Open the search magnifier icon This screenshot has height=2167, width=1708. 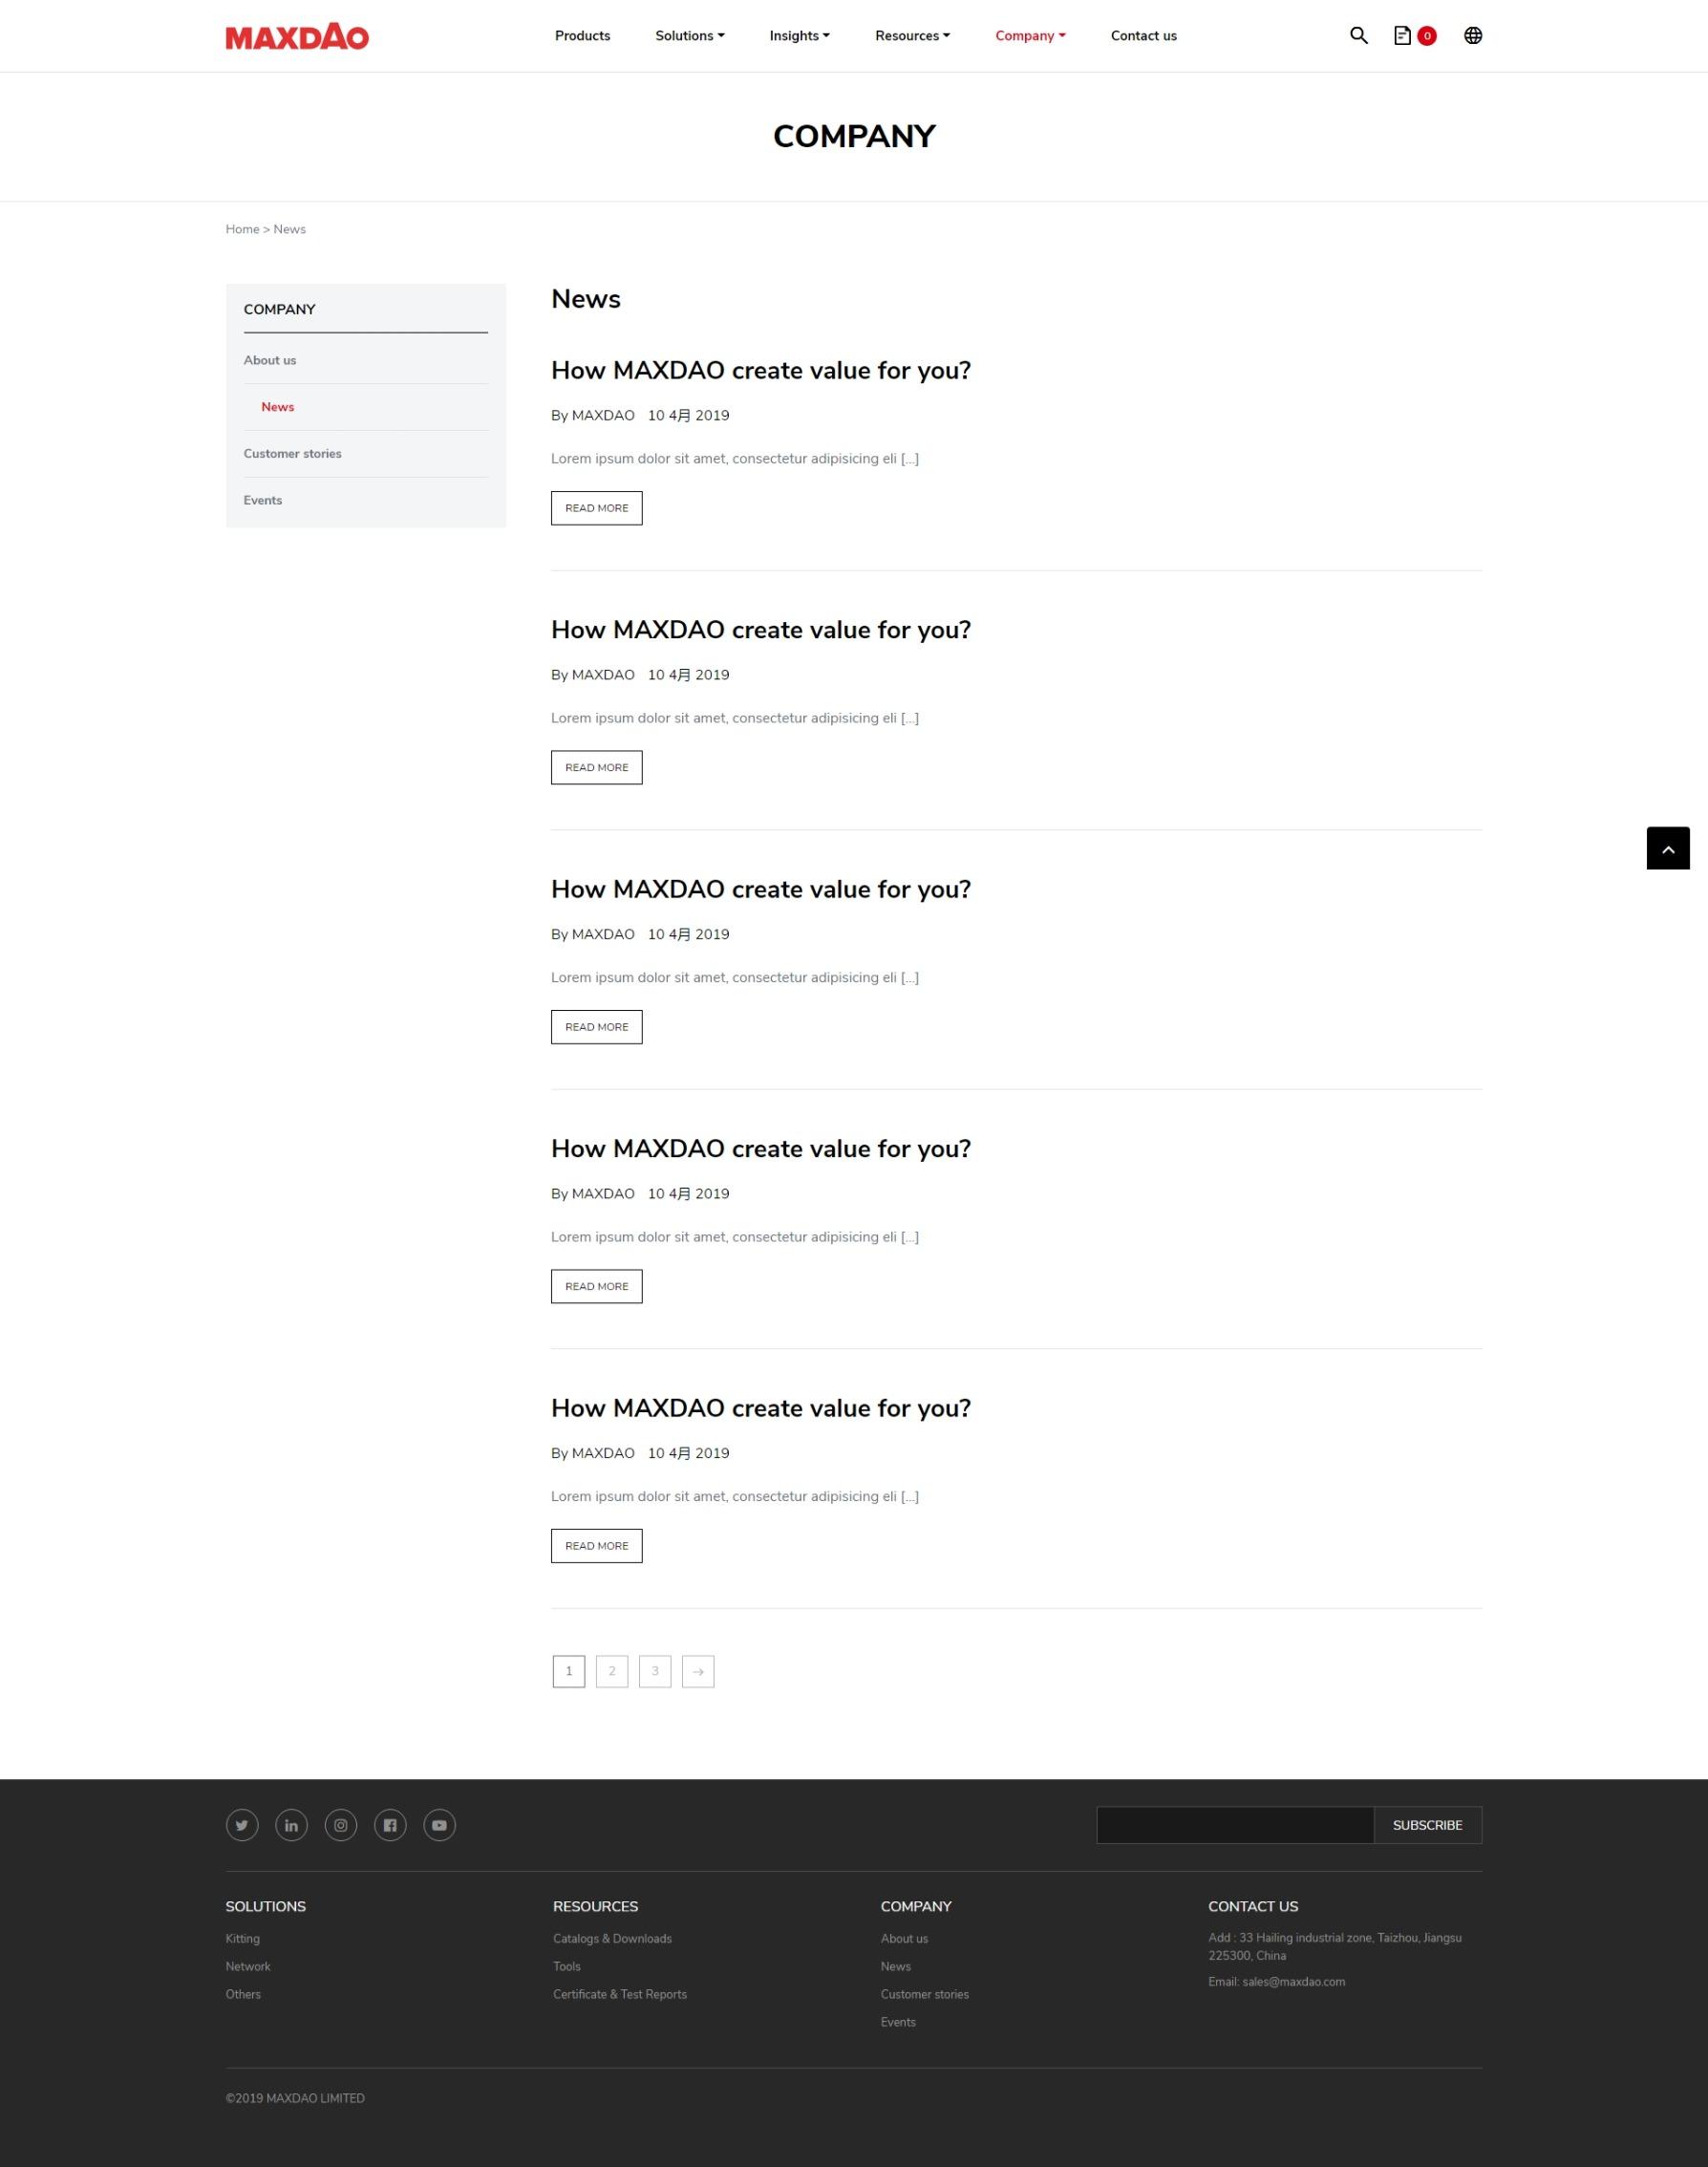[x=1358, y=35]
